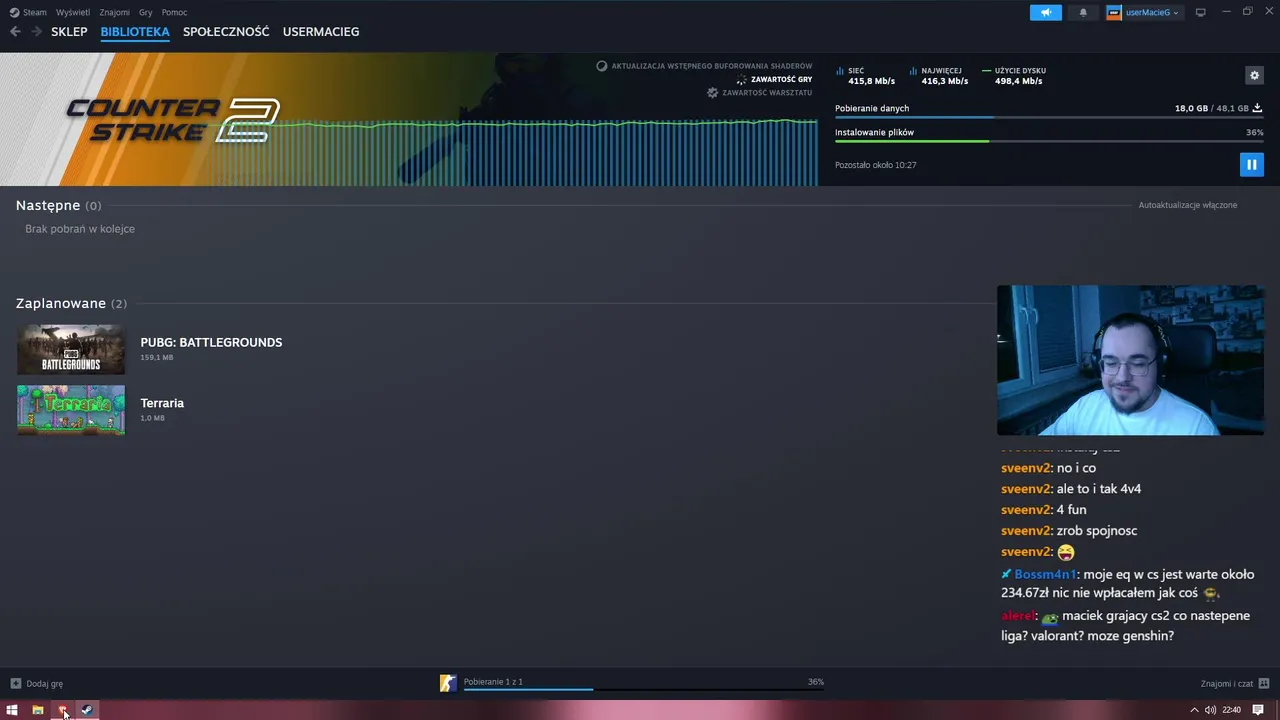Open the Gry menu

click(146, 12)
